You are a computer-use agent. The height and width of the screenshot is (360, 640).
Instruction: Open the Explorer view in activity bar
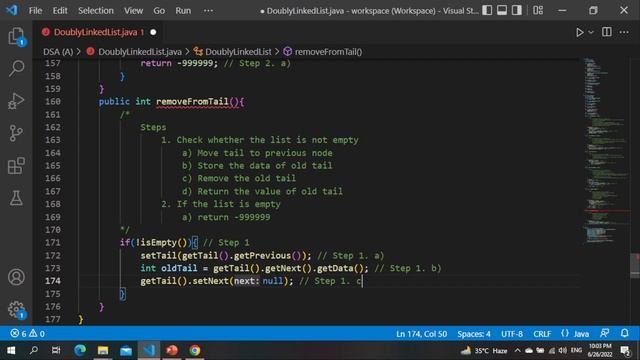(x=16, y=36)
